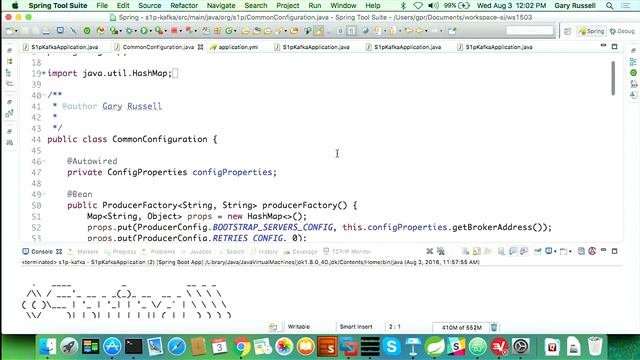
Task: Open Google Chrome from the Dock
Action: (x=241, y=347)
